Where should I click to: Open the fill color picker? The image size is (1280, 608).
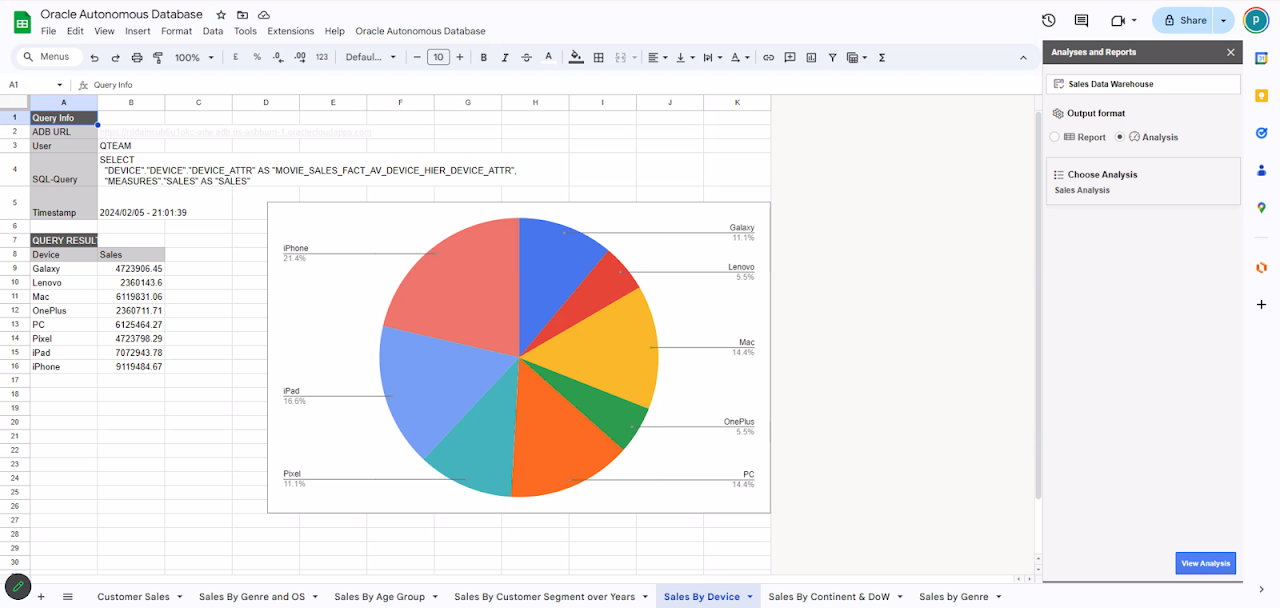(576, 58)
